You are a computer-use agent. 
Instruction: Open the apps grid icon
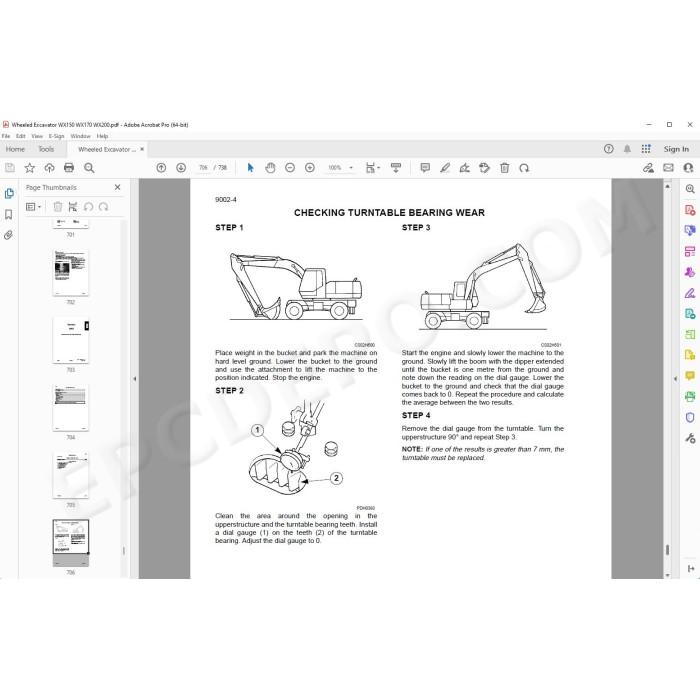pyautogui.click(x=646, y=149)
